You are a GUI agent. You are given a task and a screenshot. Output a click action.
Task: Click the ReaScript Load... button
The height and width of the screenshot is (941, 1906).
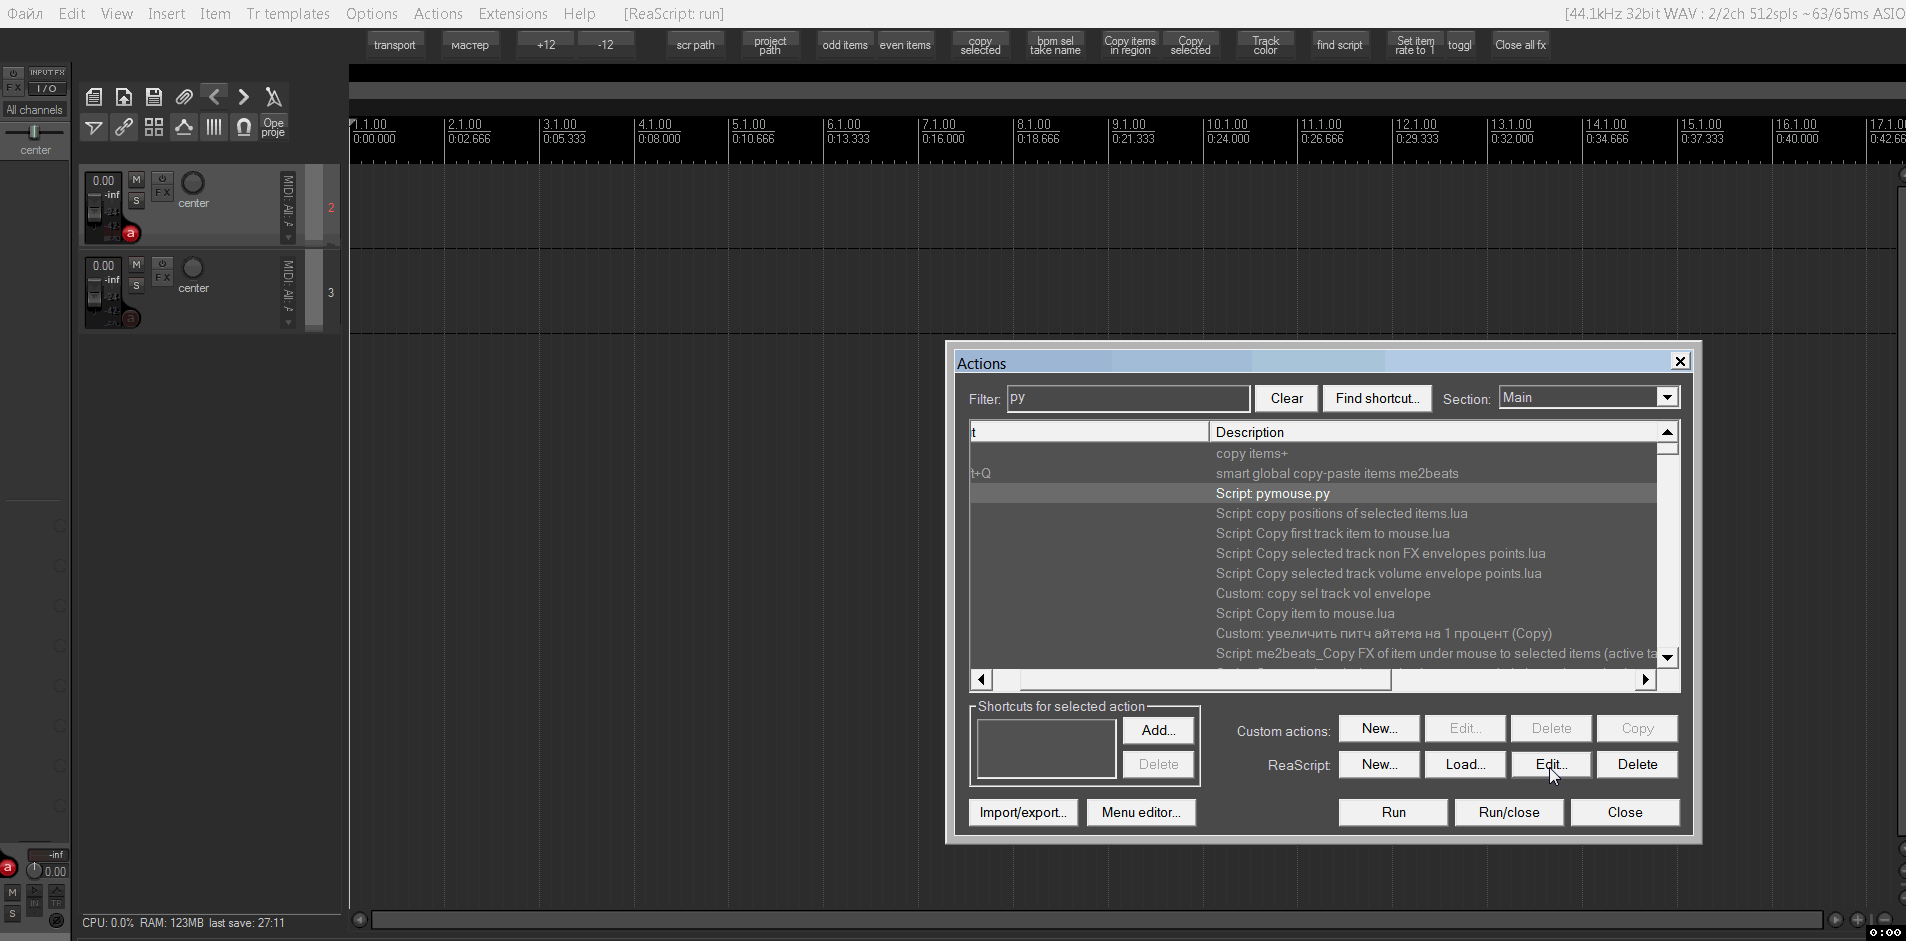(x=1465, y=764)
